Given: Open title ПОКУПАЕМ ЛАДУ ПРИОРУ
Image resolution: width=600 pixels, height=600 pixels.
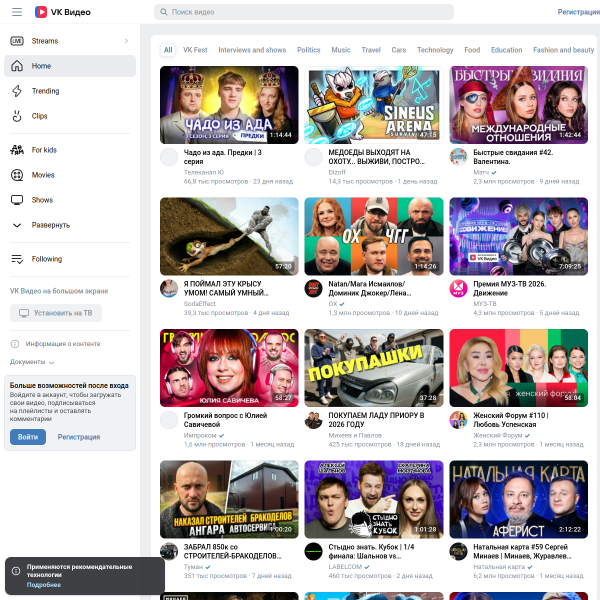Looking at the screenshot, I should tap(376, 420).
